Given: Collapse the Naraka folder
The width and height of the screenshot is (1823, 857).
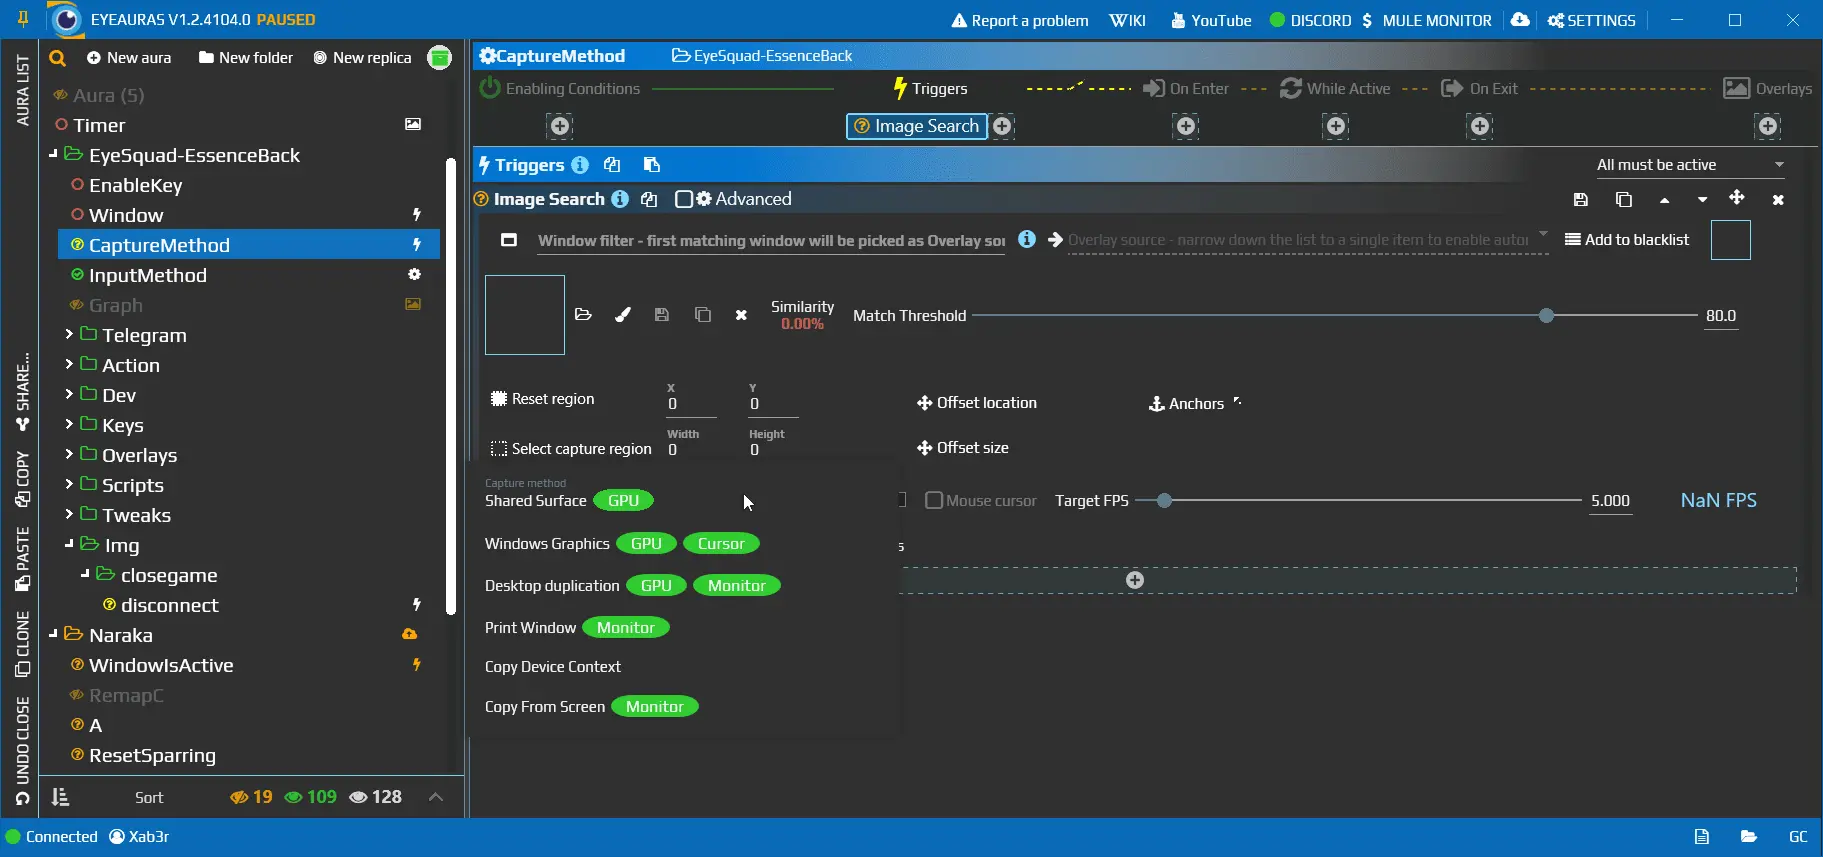Looking at the screenshot, I should pyautogui.click(x=54, y=635).
